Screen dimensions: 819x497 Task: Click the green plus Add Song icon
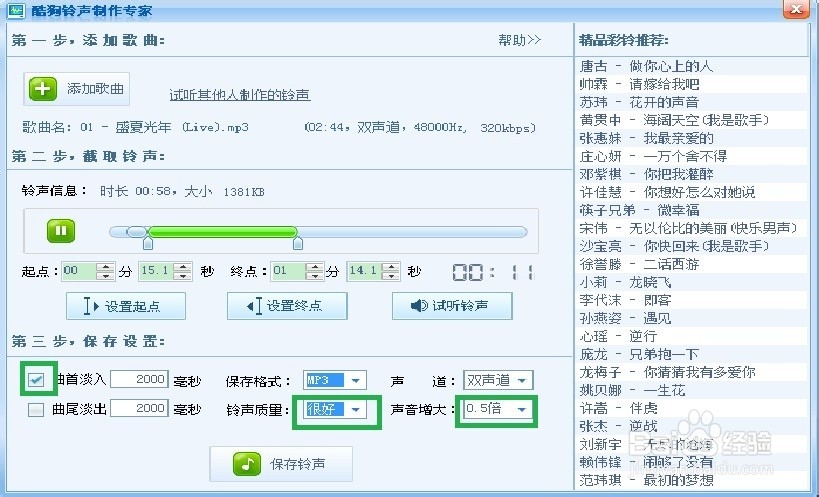point(43,89)
